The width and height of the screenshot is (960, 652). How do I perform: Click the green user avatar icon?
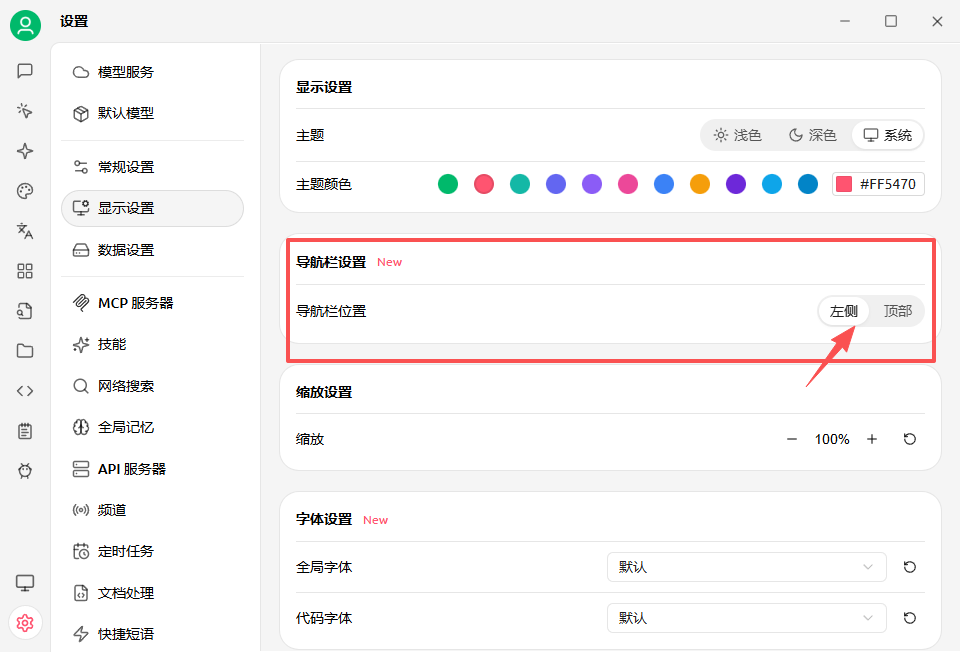[x=25, y=25]
